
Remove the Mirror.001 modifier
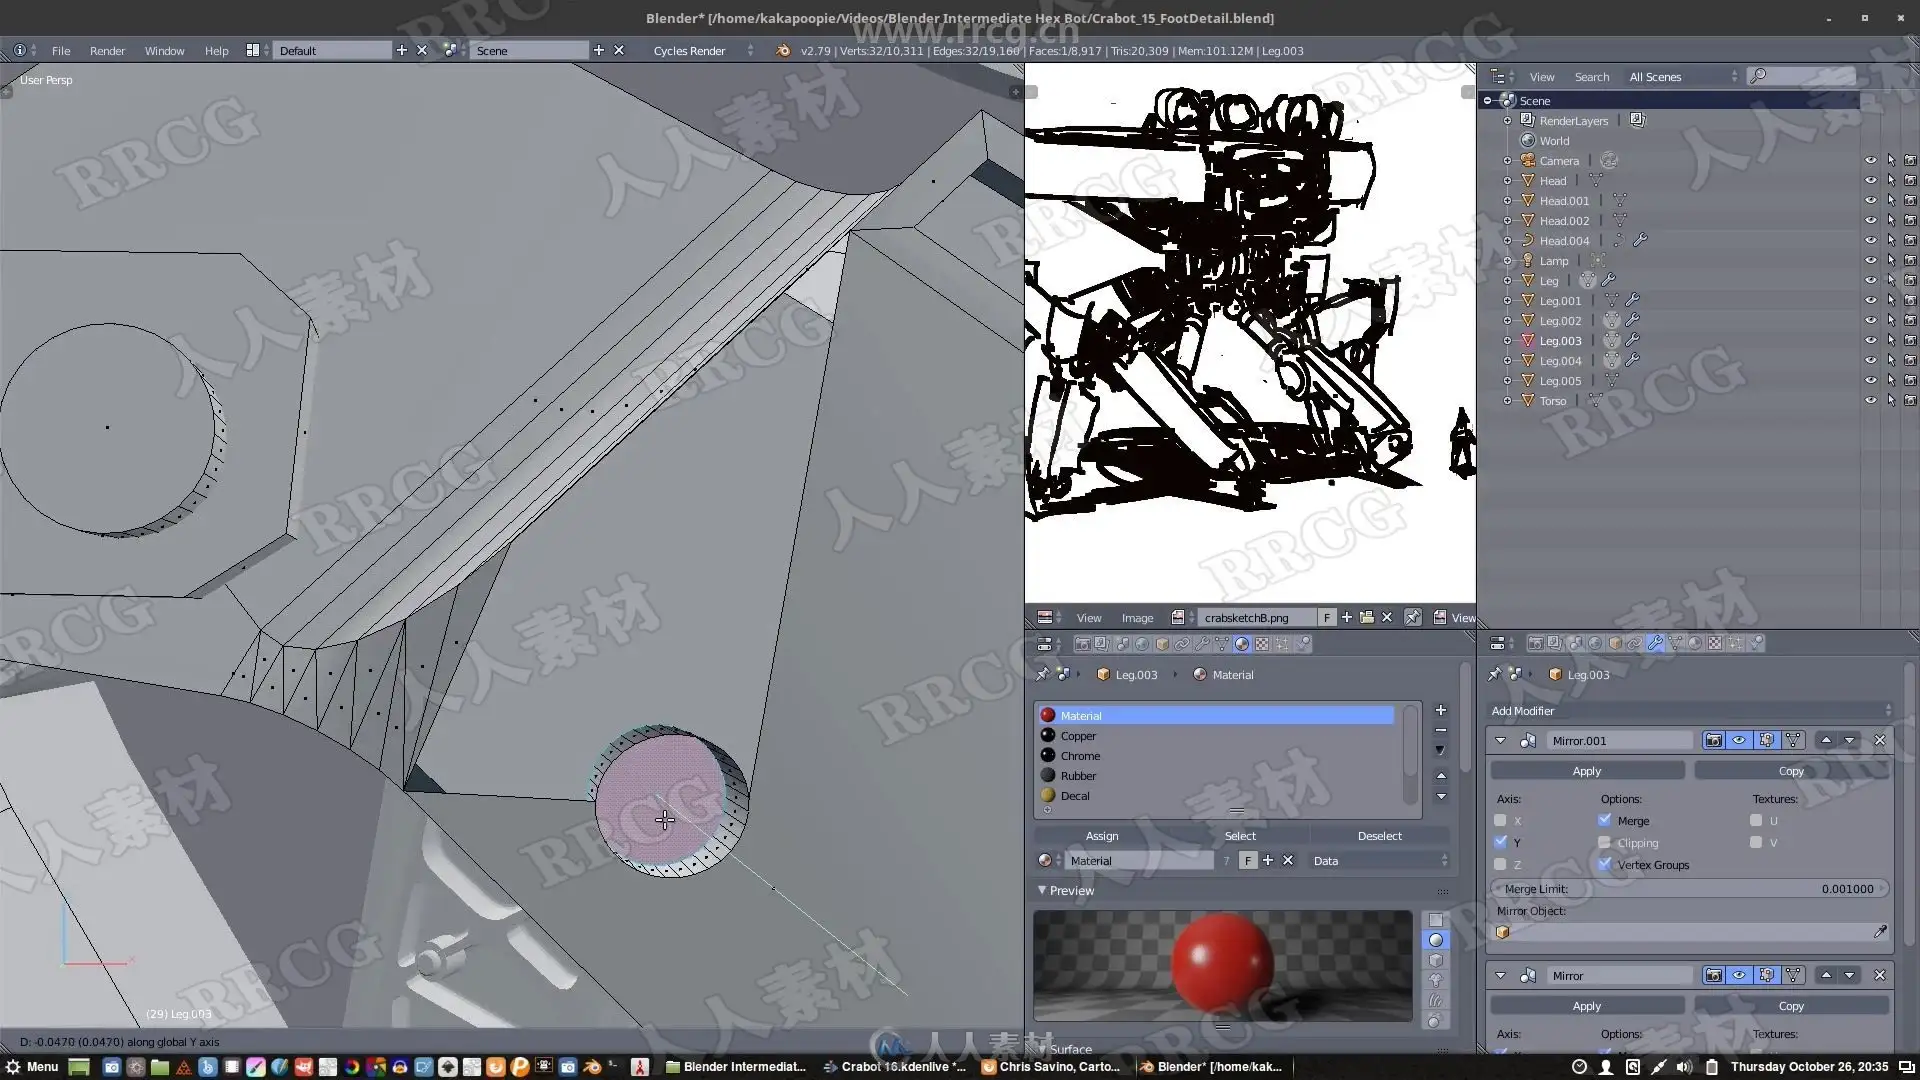coord(1880,740)
